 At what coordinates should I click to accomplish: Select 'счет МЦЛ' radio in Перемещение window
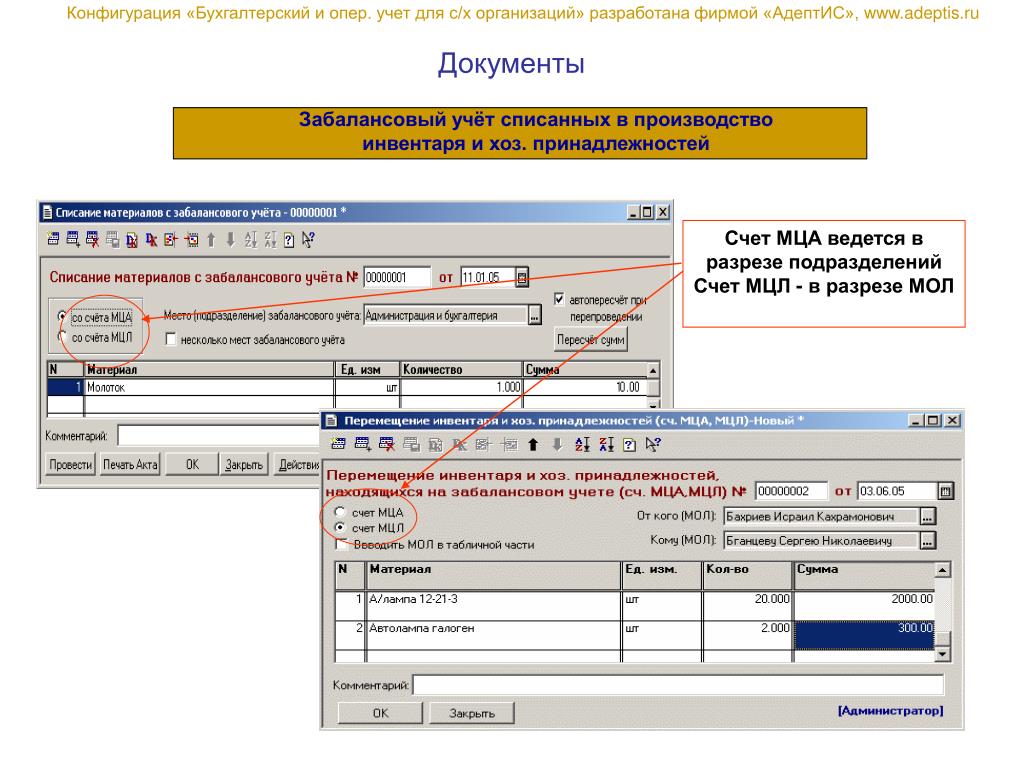coord(340,527)
